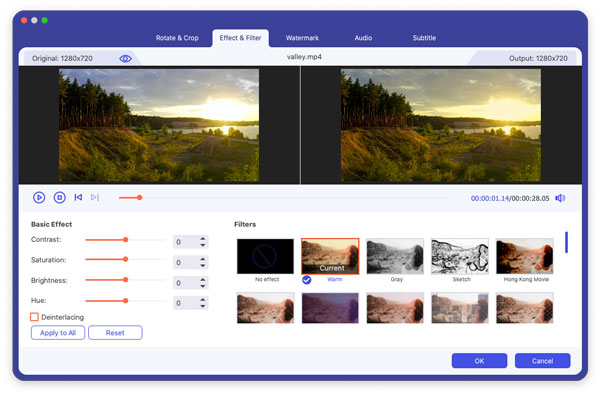Open the Watermark tab

302,38
